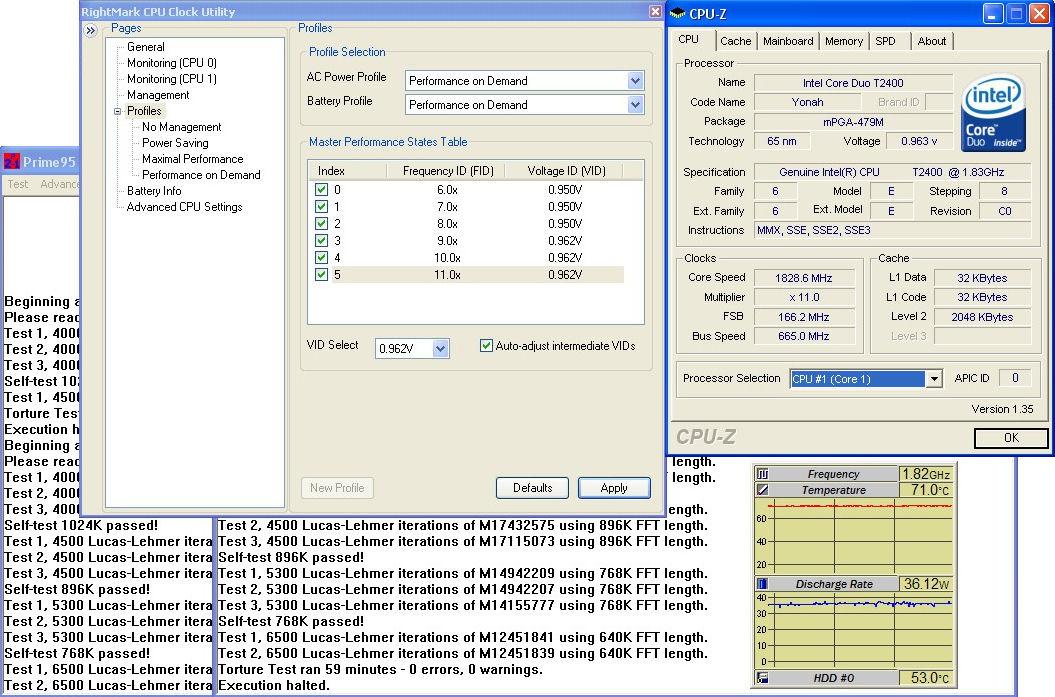1055x697 pixels.
Task: Select General in the Pages tree
Action: pyautogui.click(x=145, y=46)
